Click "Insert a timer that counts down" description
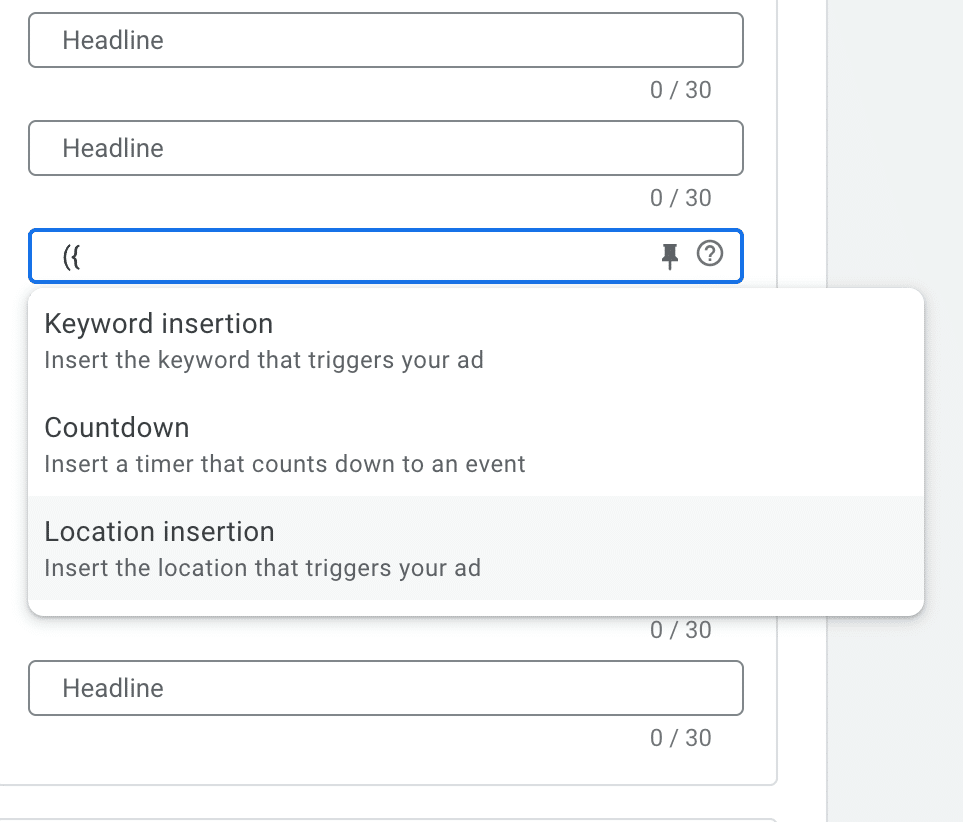This screenshot has height=822, width=963. click(285, 464)
